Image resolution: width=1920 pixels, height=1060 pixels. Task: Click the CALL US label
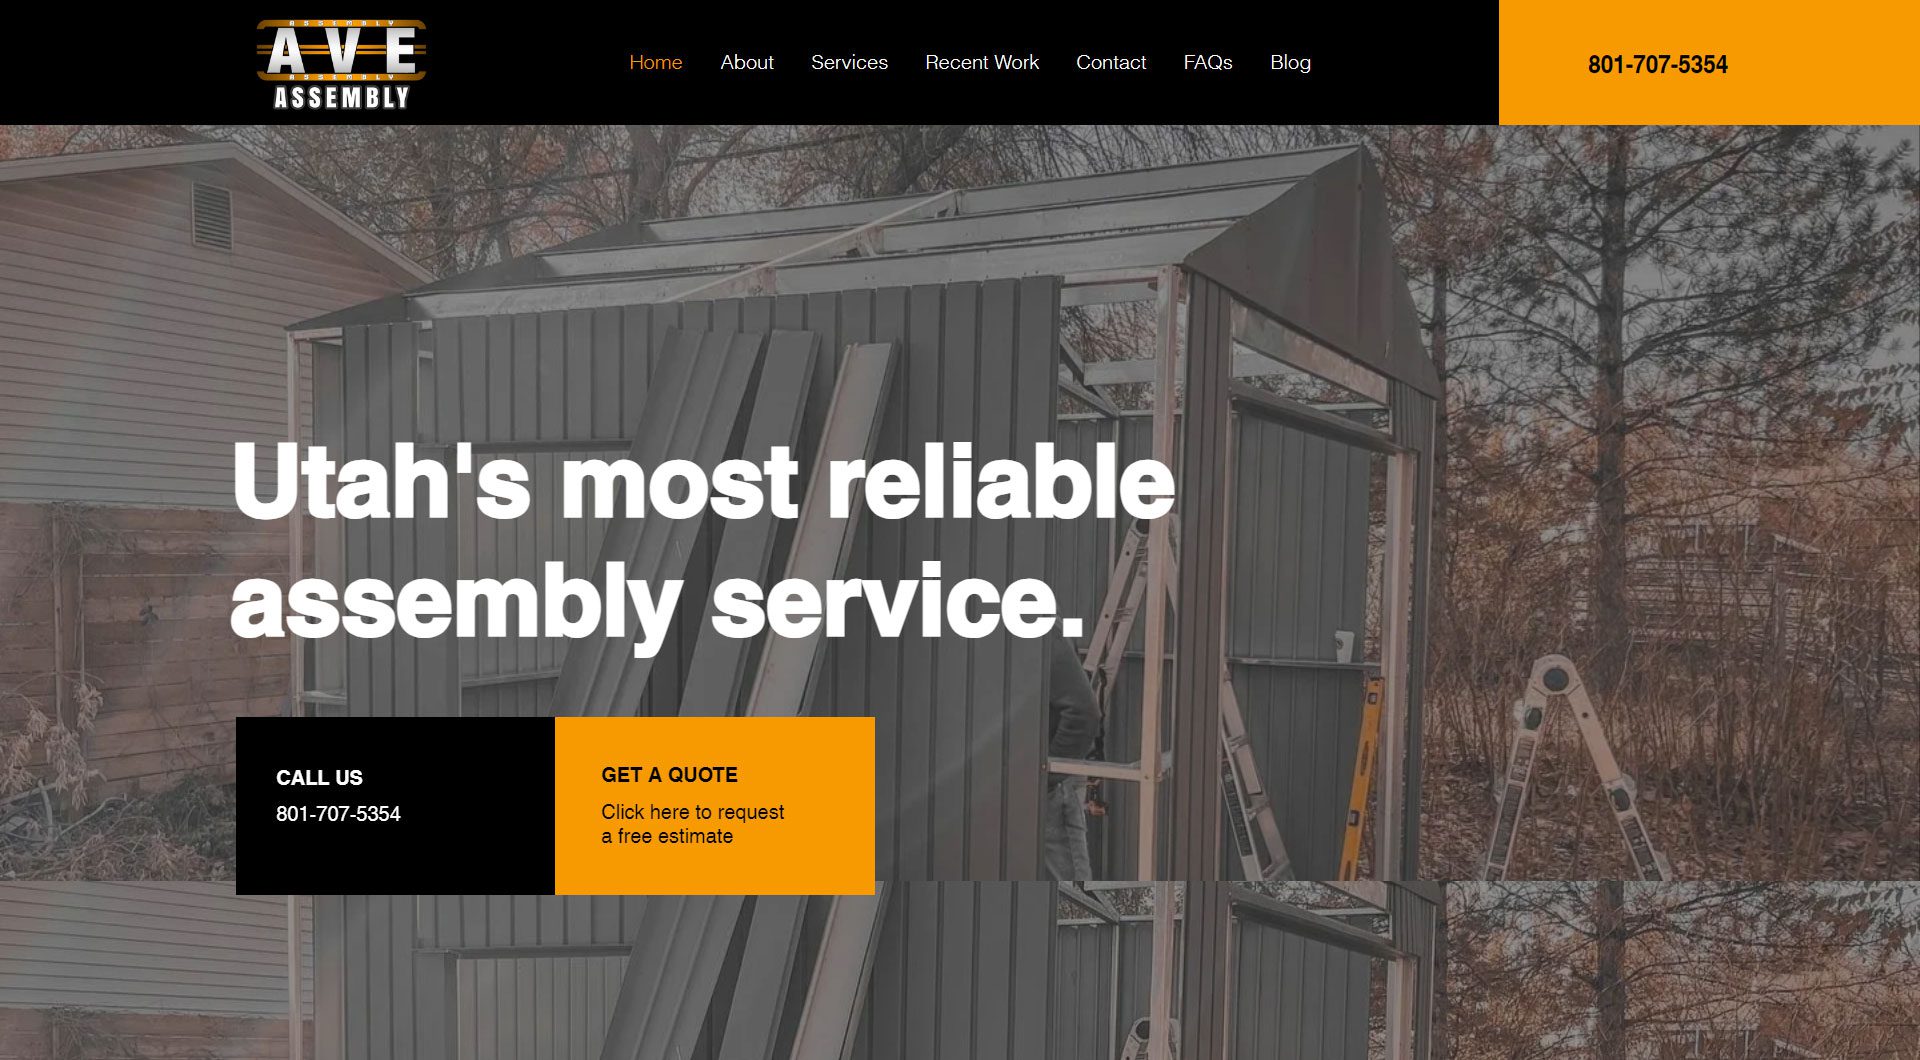[x=319, y=778]
